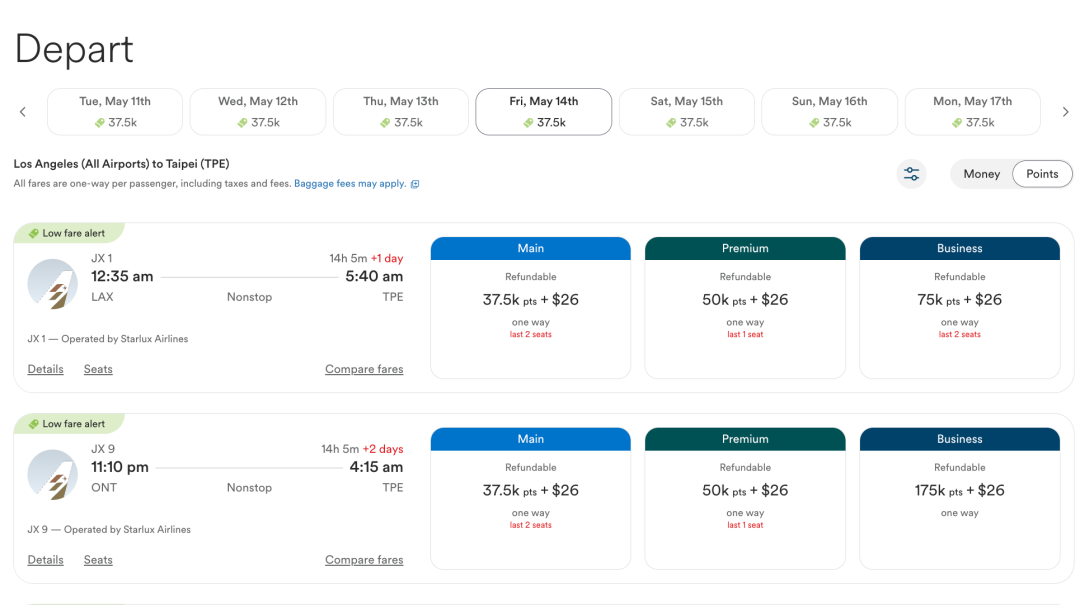This screenshot has height=605, width=1080.
Task: Select Sun, May 16th date tab
Action: [829, 112]
